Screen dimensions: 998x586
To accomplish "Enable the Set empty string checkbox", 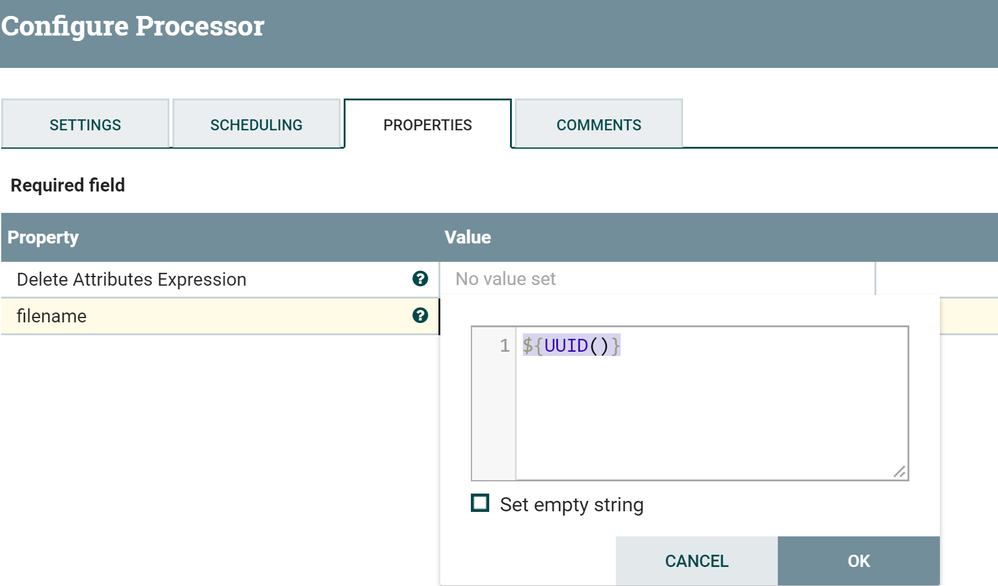I will [x=480, y=503].
